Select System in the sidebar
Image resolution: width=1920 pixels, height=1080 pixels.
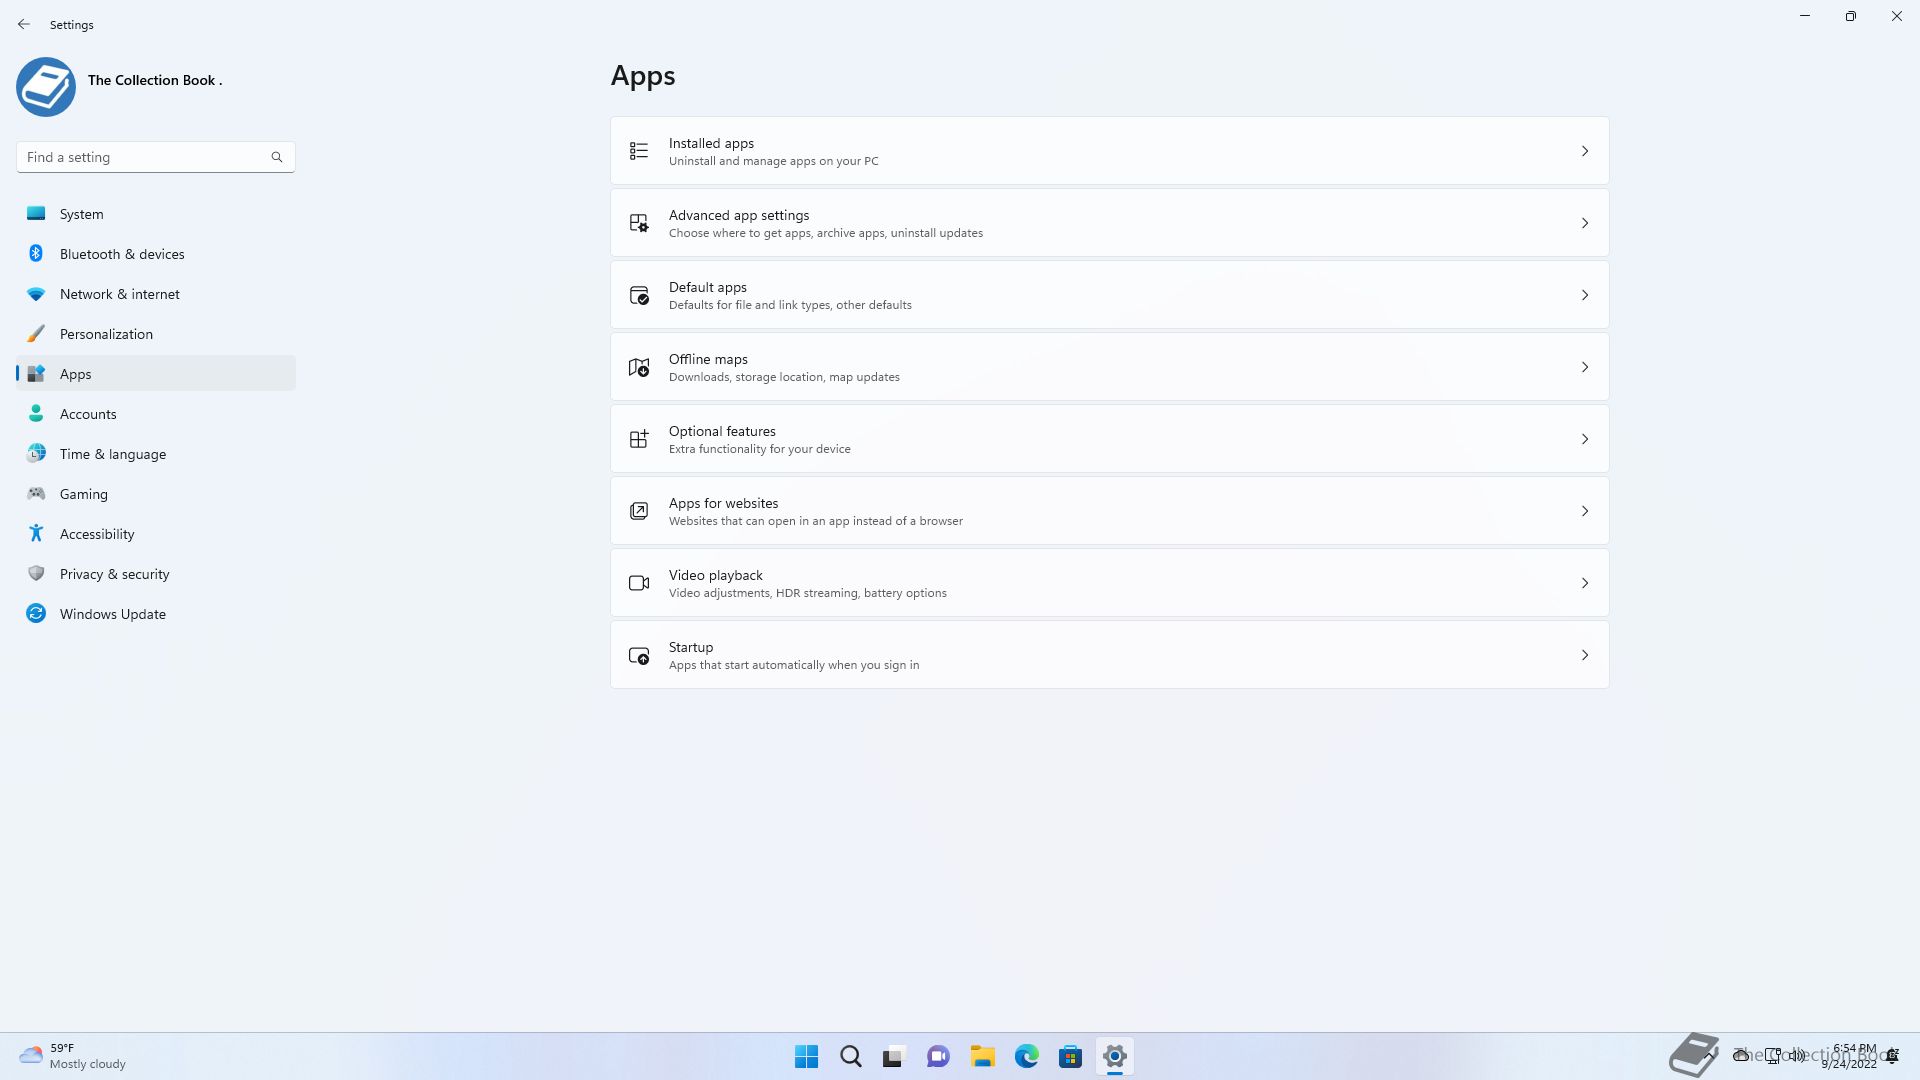[x=82, y=214]
